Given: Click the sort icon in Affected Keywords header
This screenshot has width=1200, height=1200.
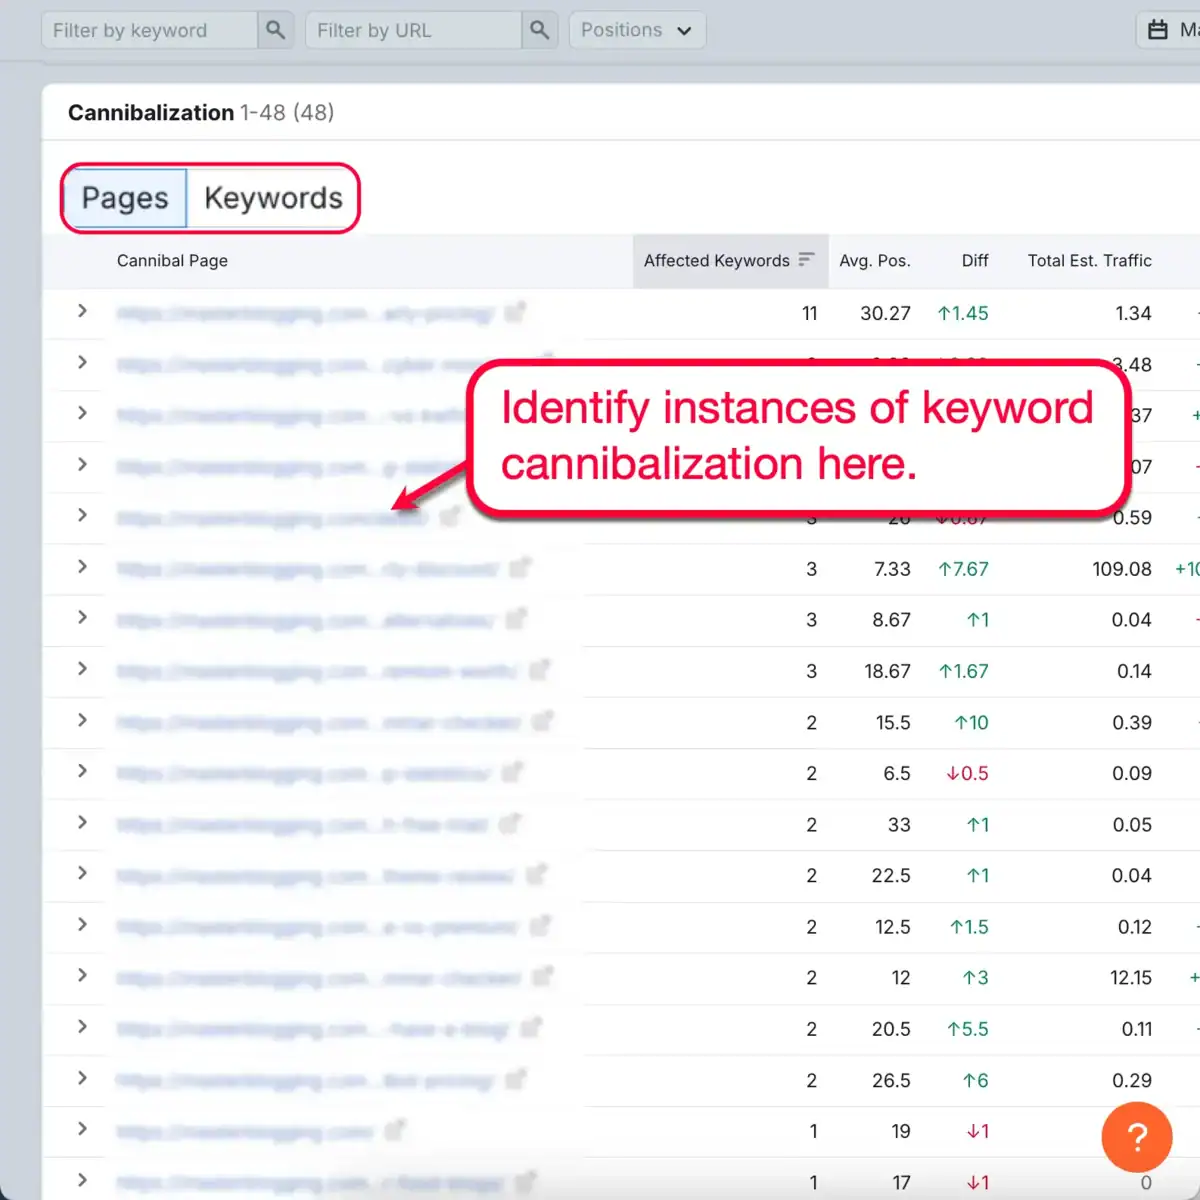Looking at the screenshot, I should (806, 260).
